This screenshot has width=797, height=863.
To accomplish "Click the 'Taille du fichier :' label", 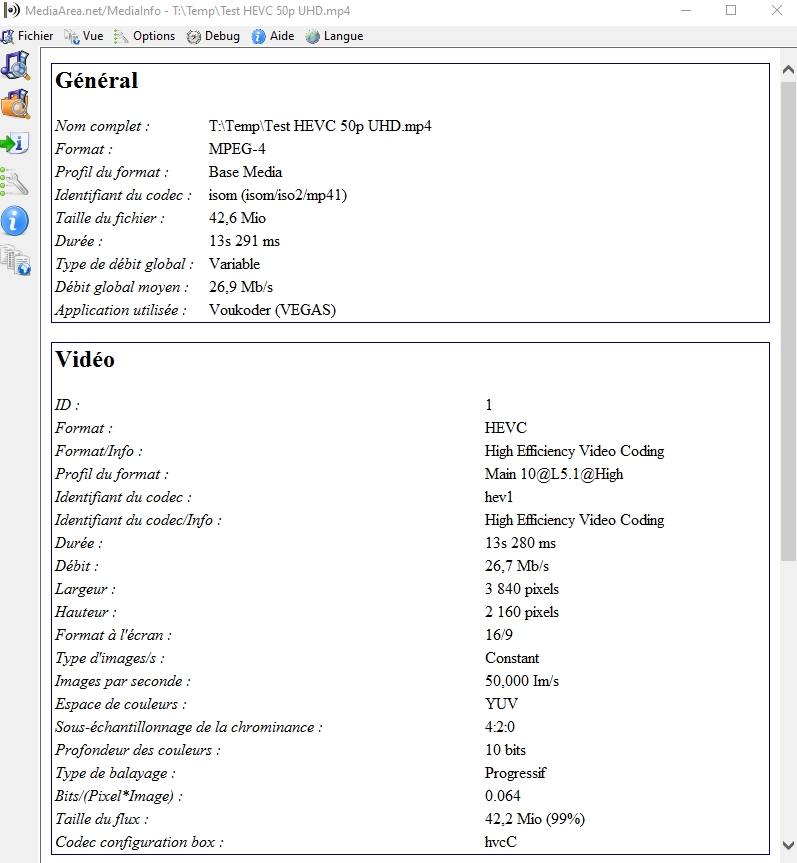I will pyautogui.click(x=110, y=219).
